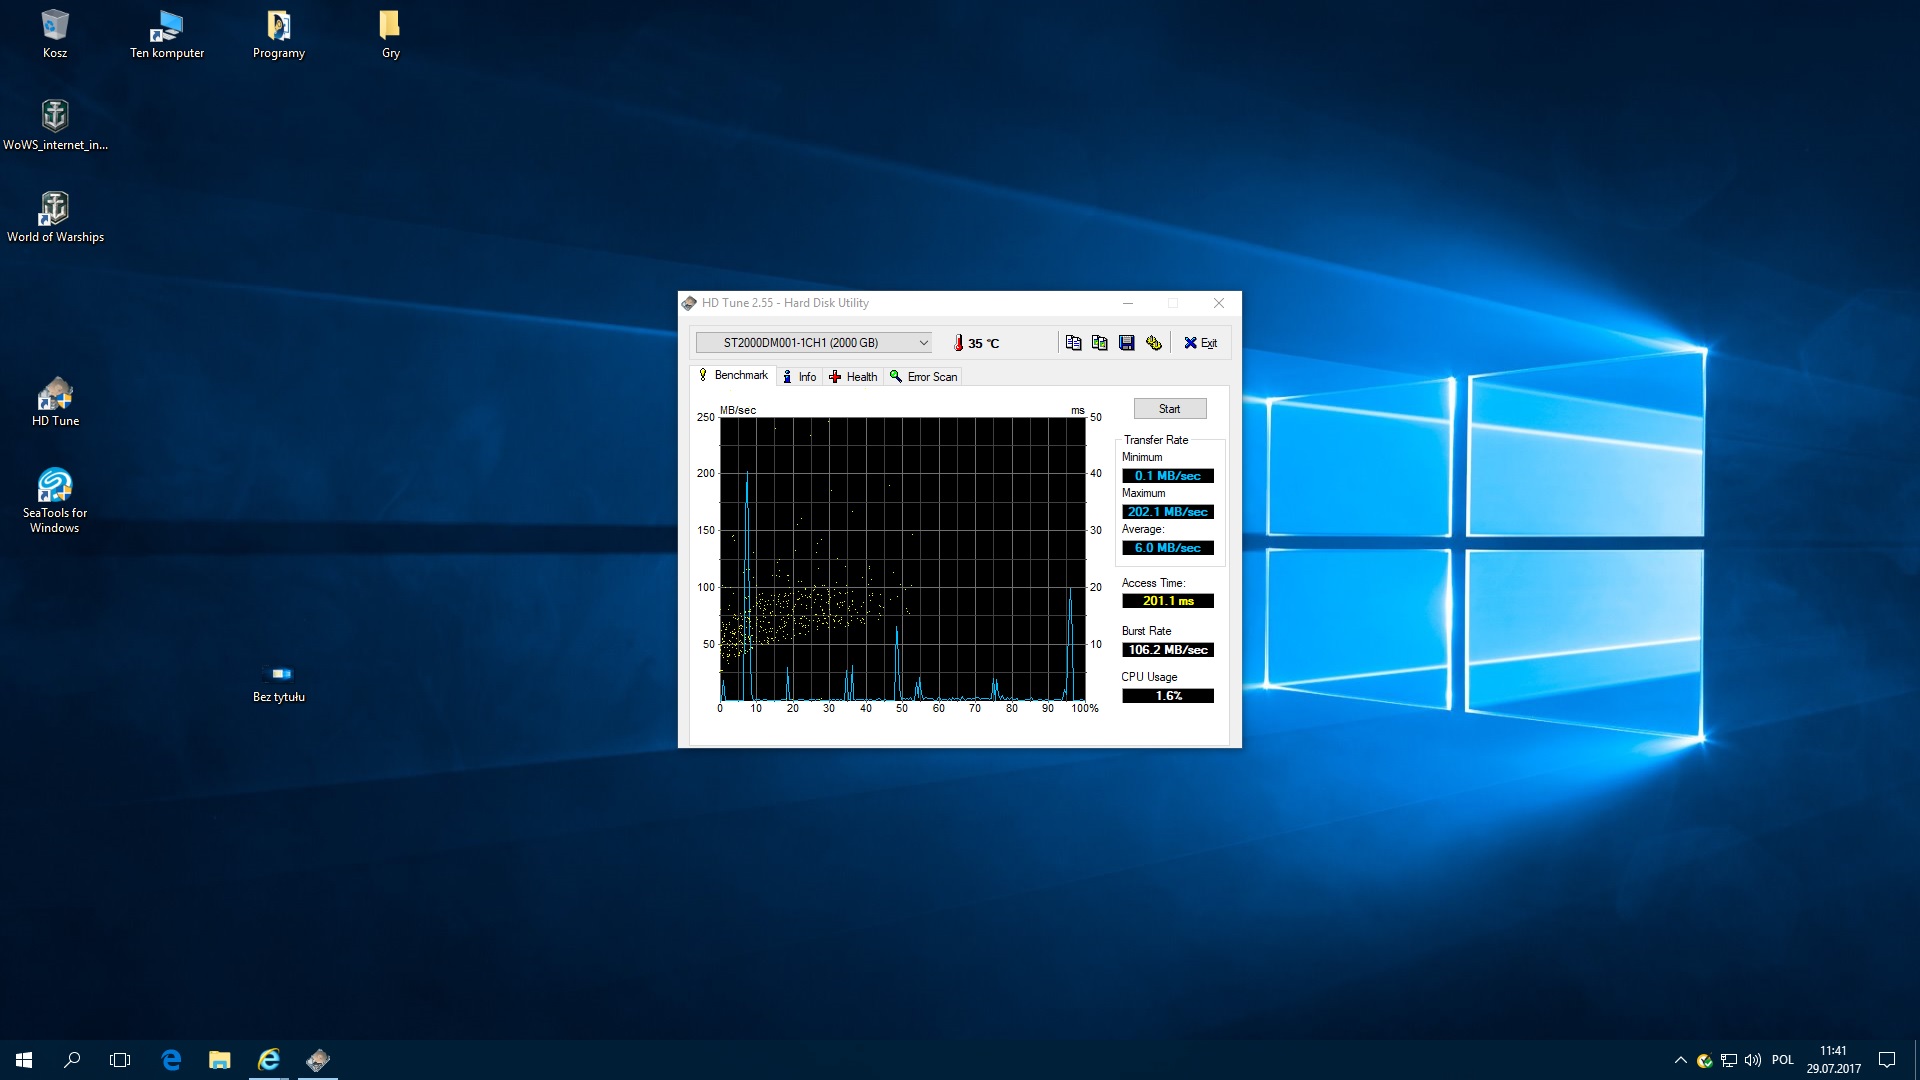This screenshot has width=1920, height=1080.
Task: Select drive model from dropdown menu
Action: (814, 343)
